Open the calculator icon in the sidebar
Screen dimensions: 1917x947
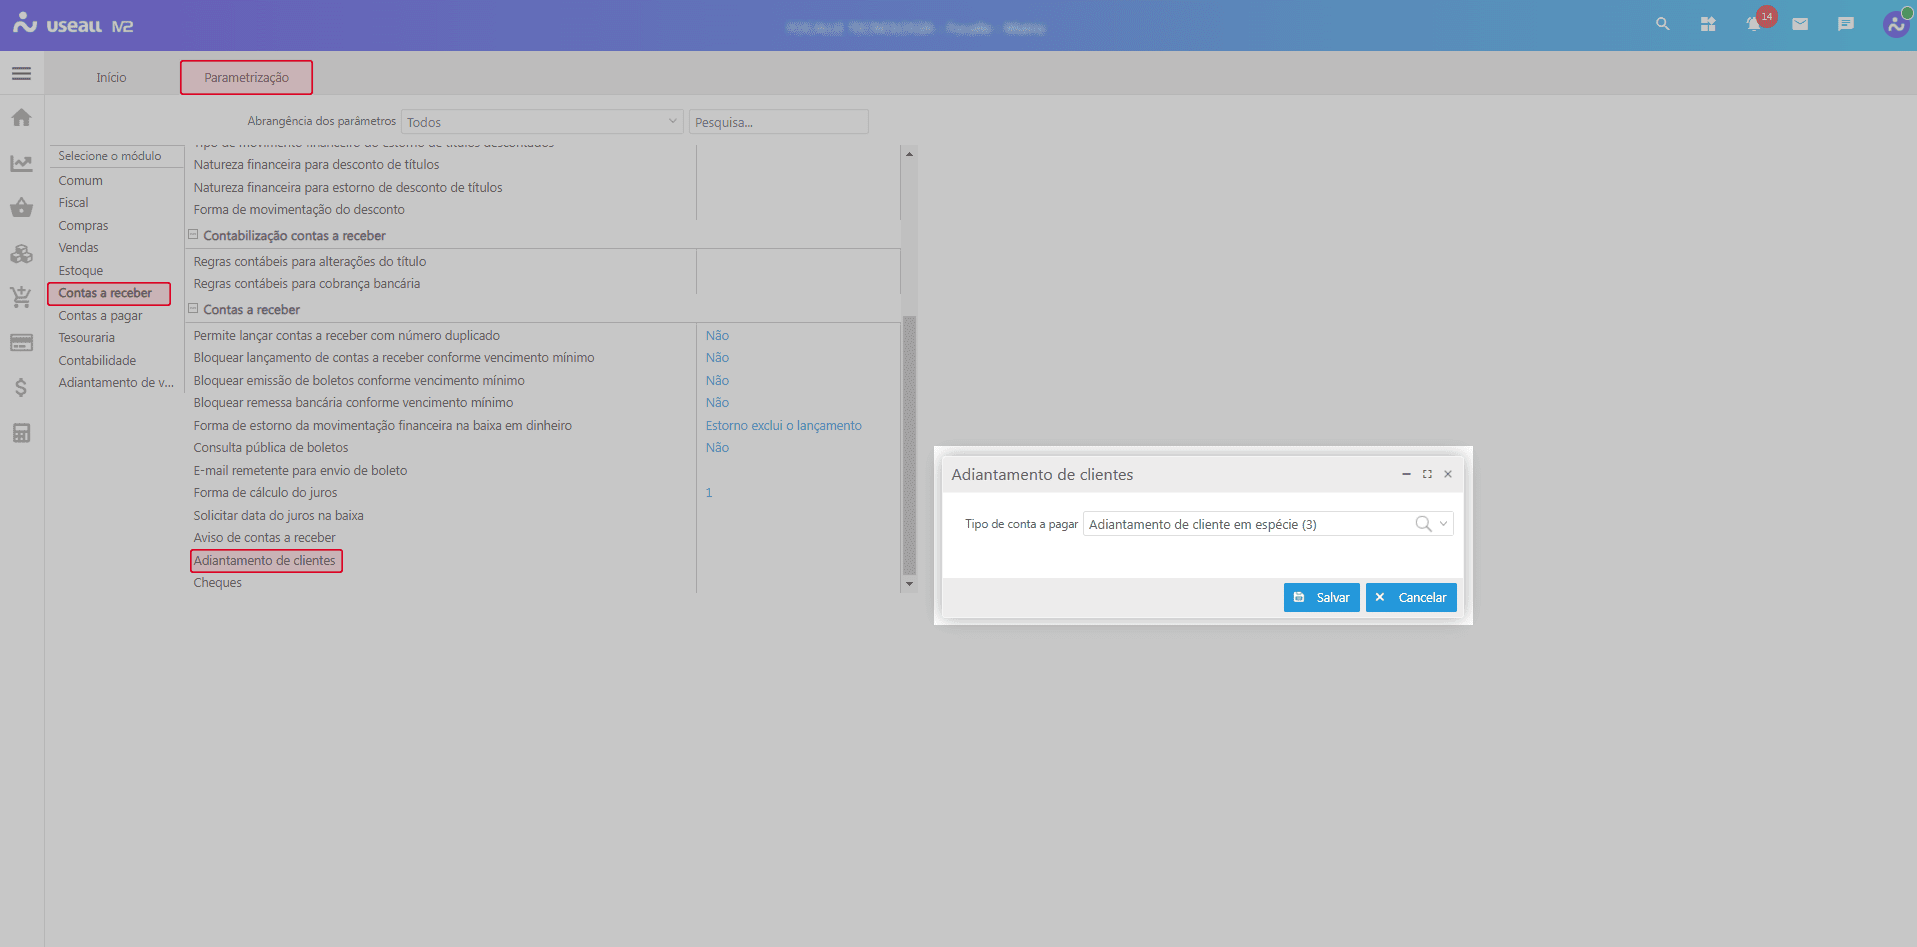click(21, 433)
